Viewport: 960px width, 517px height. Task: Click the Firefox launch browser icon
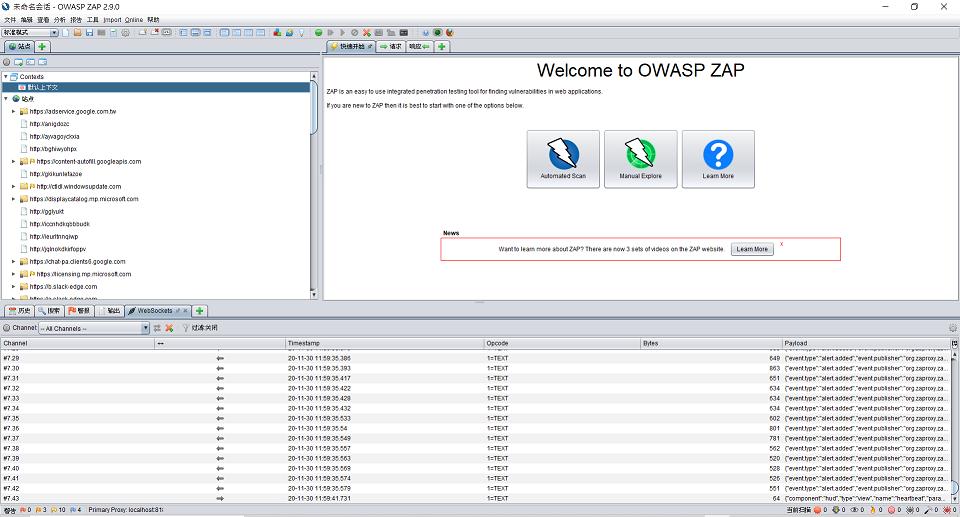(x=449, y=32)
